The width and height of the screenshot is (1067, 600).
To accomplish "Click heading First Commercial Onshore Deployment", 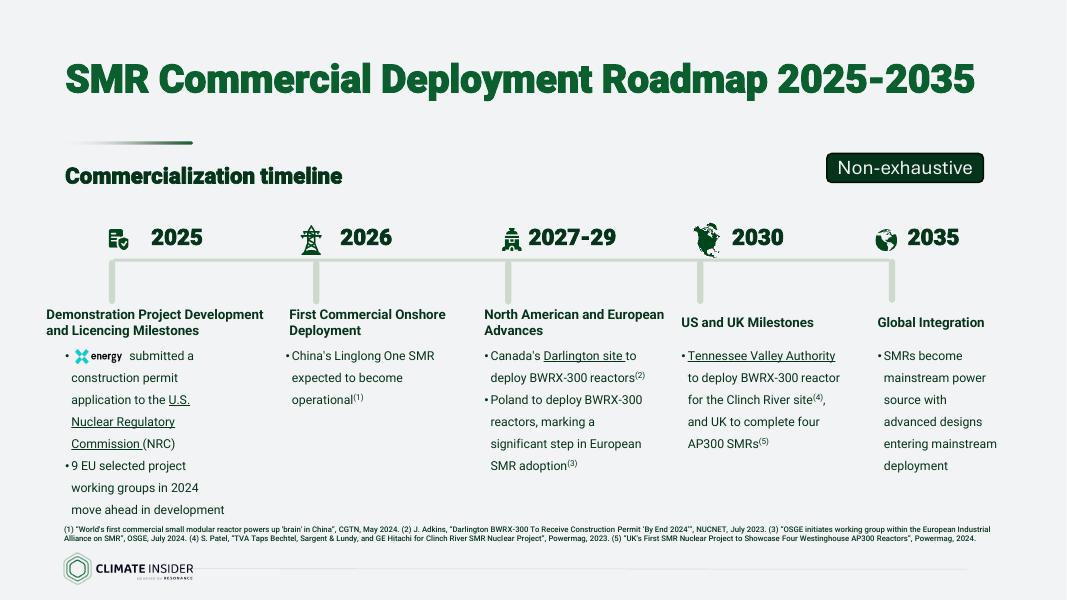I will pos(367,322).
